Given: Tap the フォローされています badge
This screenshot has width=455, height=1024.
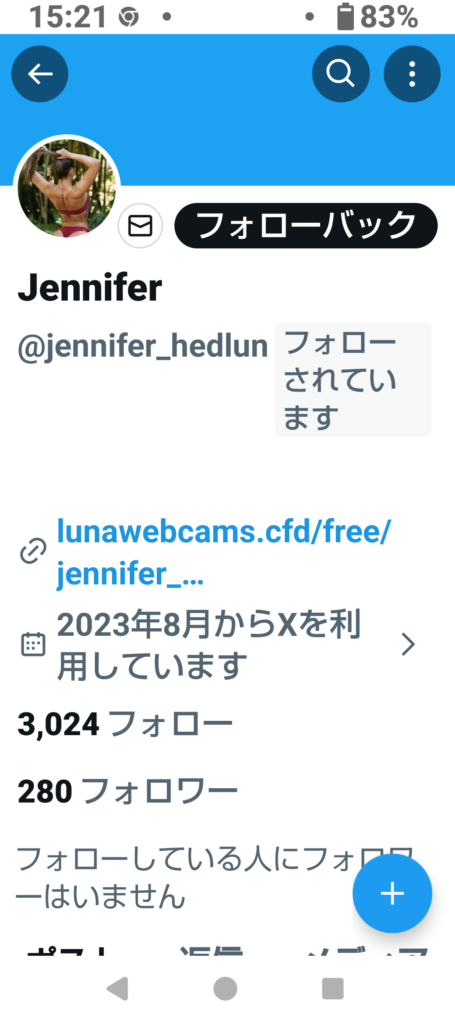Looking at the screenshot, I should pos(353,379).
